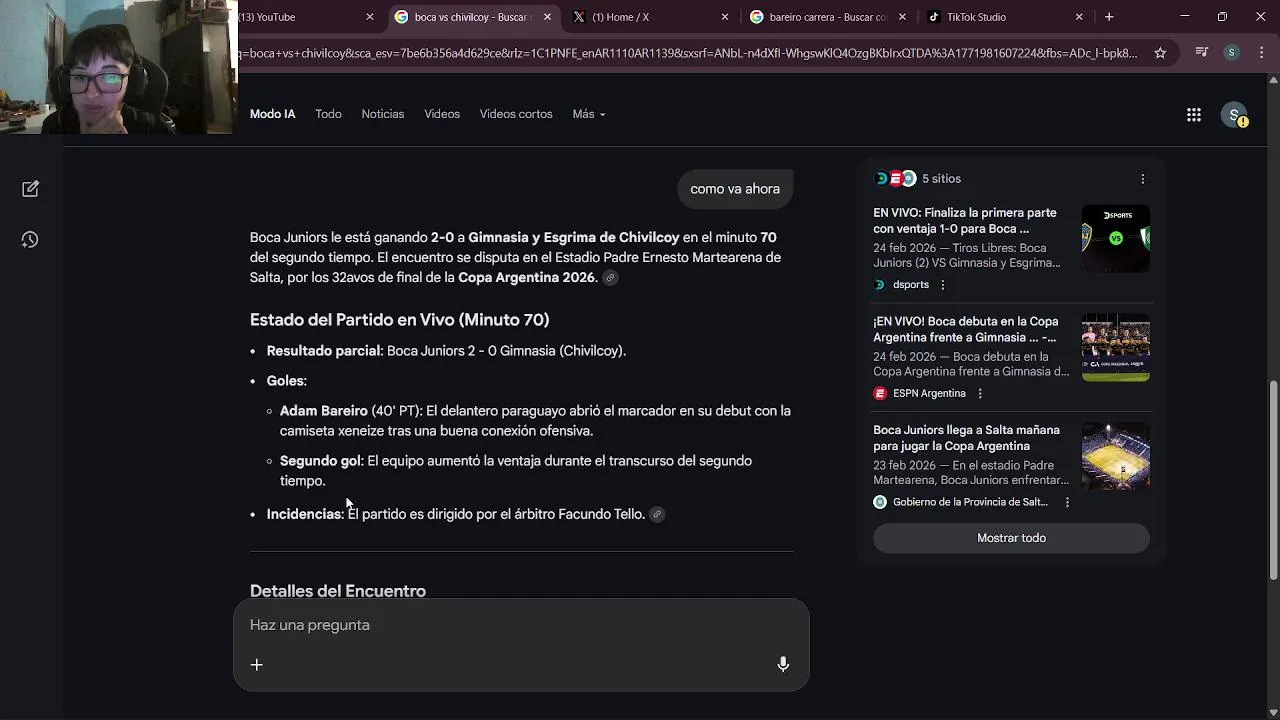Click the Haz una pregunta input field
1280x720 pixels.
pos(520,625)
